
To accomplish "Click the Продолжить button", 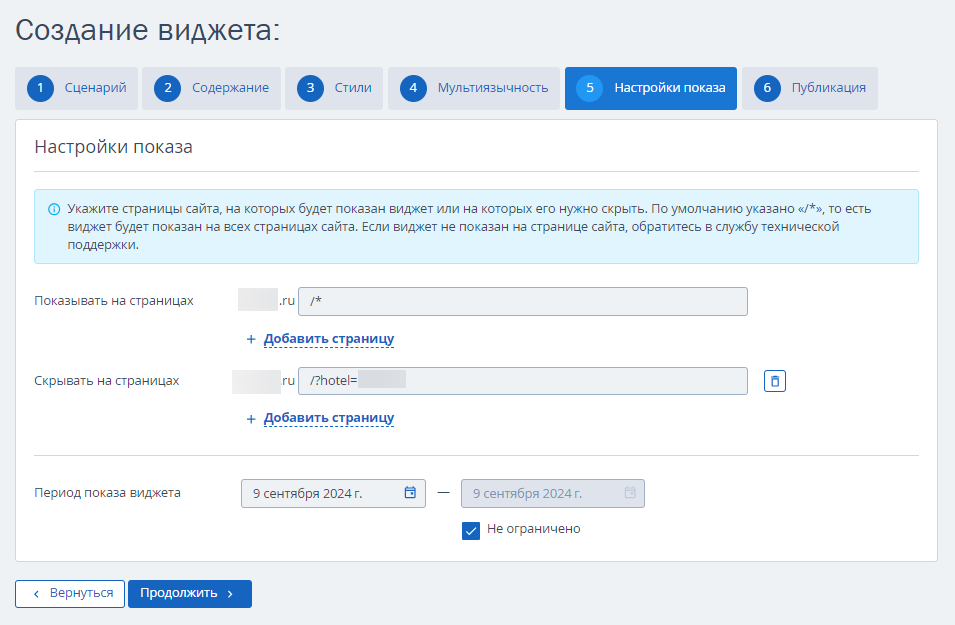I will pyautogui.click(x=189, y=594).
